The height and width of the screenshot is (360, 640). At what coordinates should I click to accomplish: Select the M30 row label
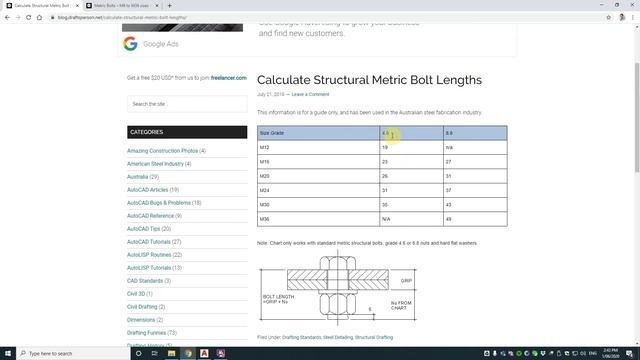click(264, 205)
